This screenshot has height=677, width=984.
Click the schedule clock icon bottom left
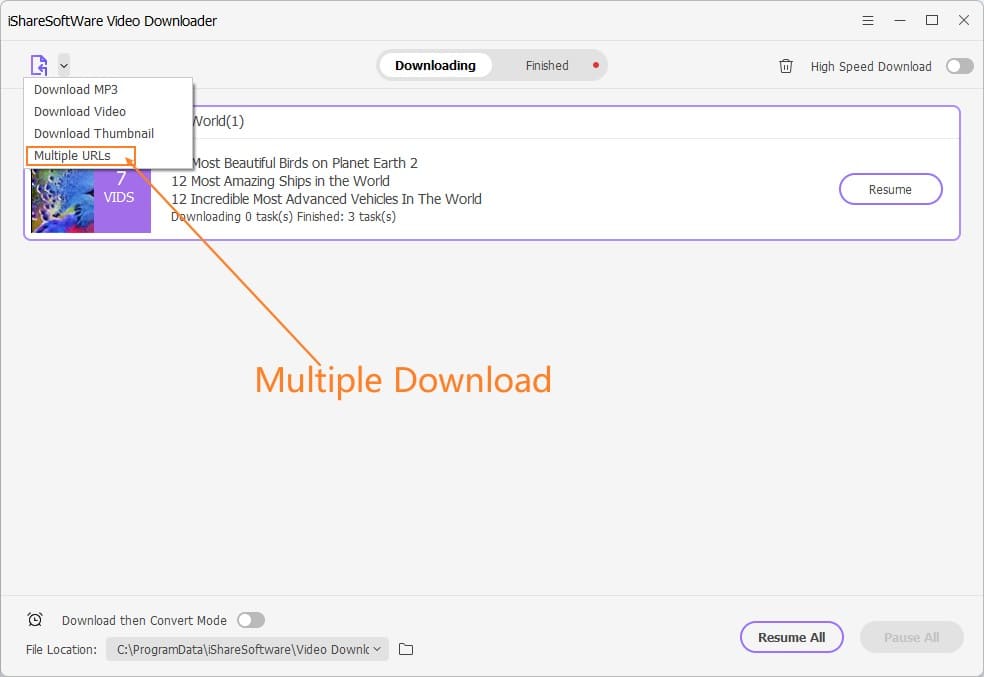click(x=35, y=620)
